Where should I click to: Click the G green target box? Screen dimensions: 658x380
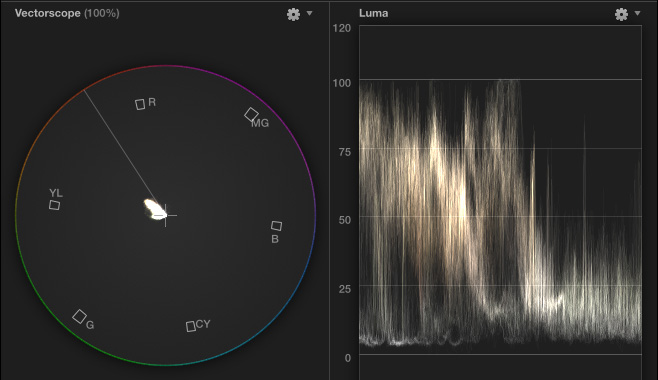pos(79,317)
